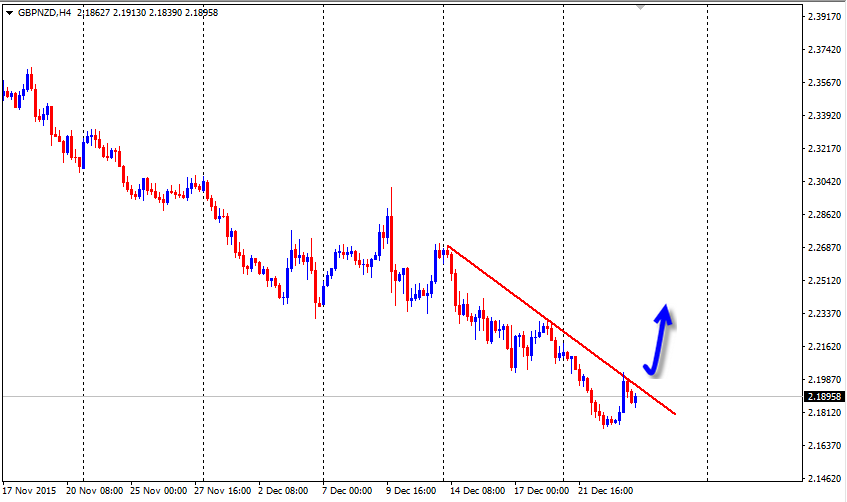Click price axis label 2.25120
This screenshot has width=847, height=502.
pyautogui.click(x=824, y=280)
